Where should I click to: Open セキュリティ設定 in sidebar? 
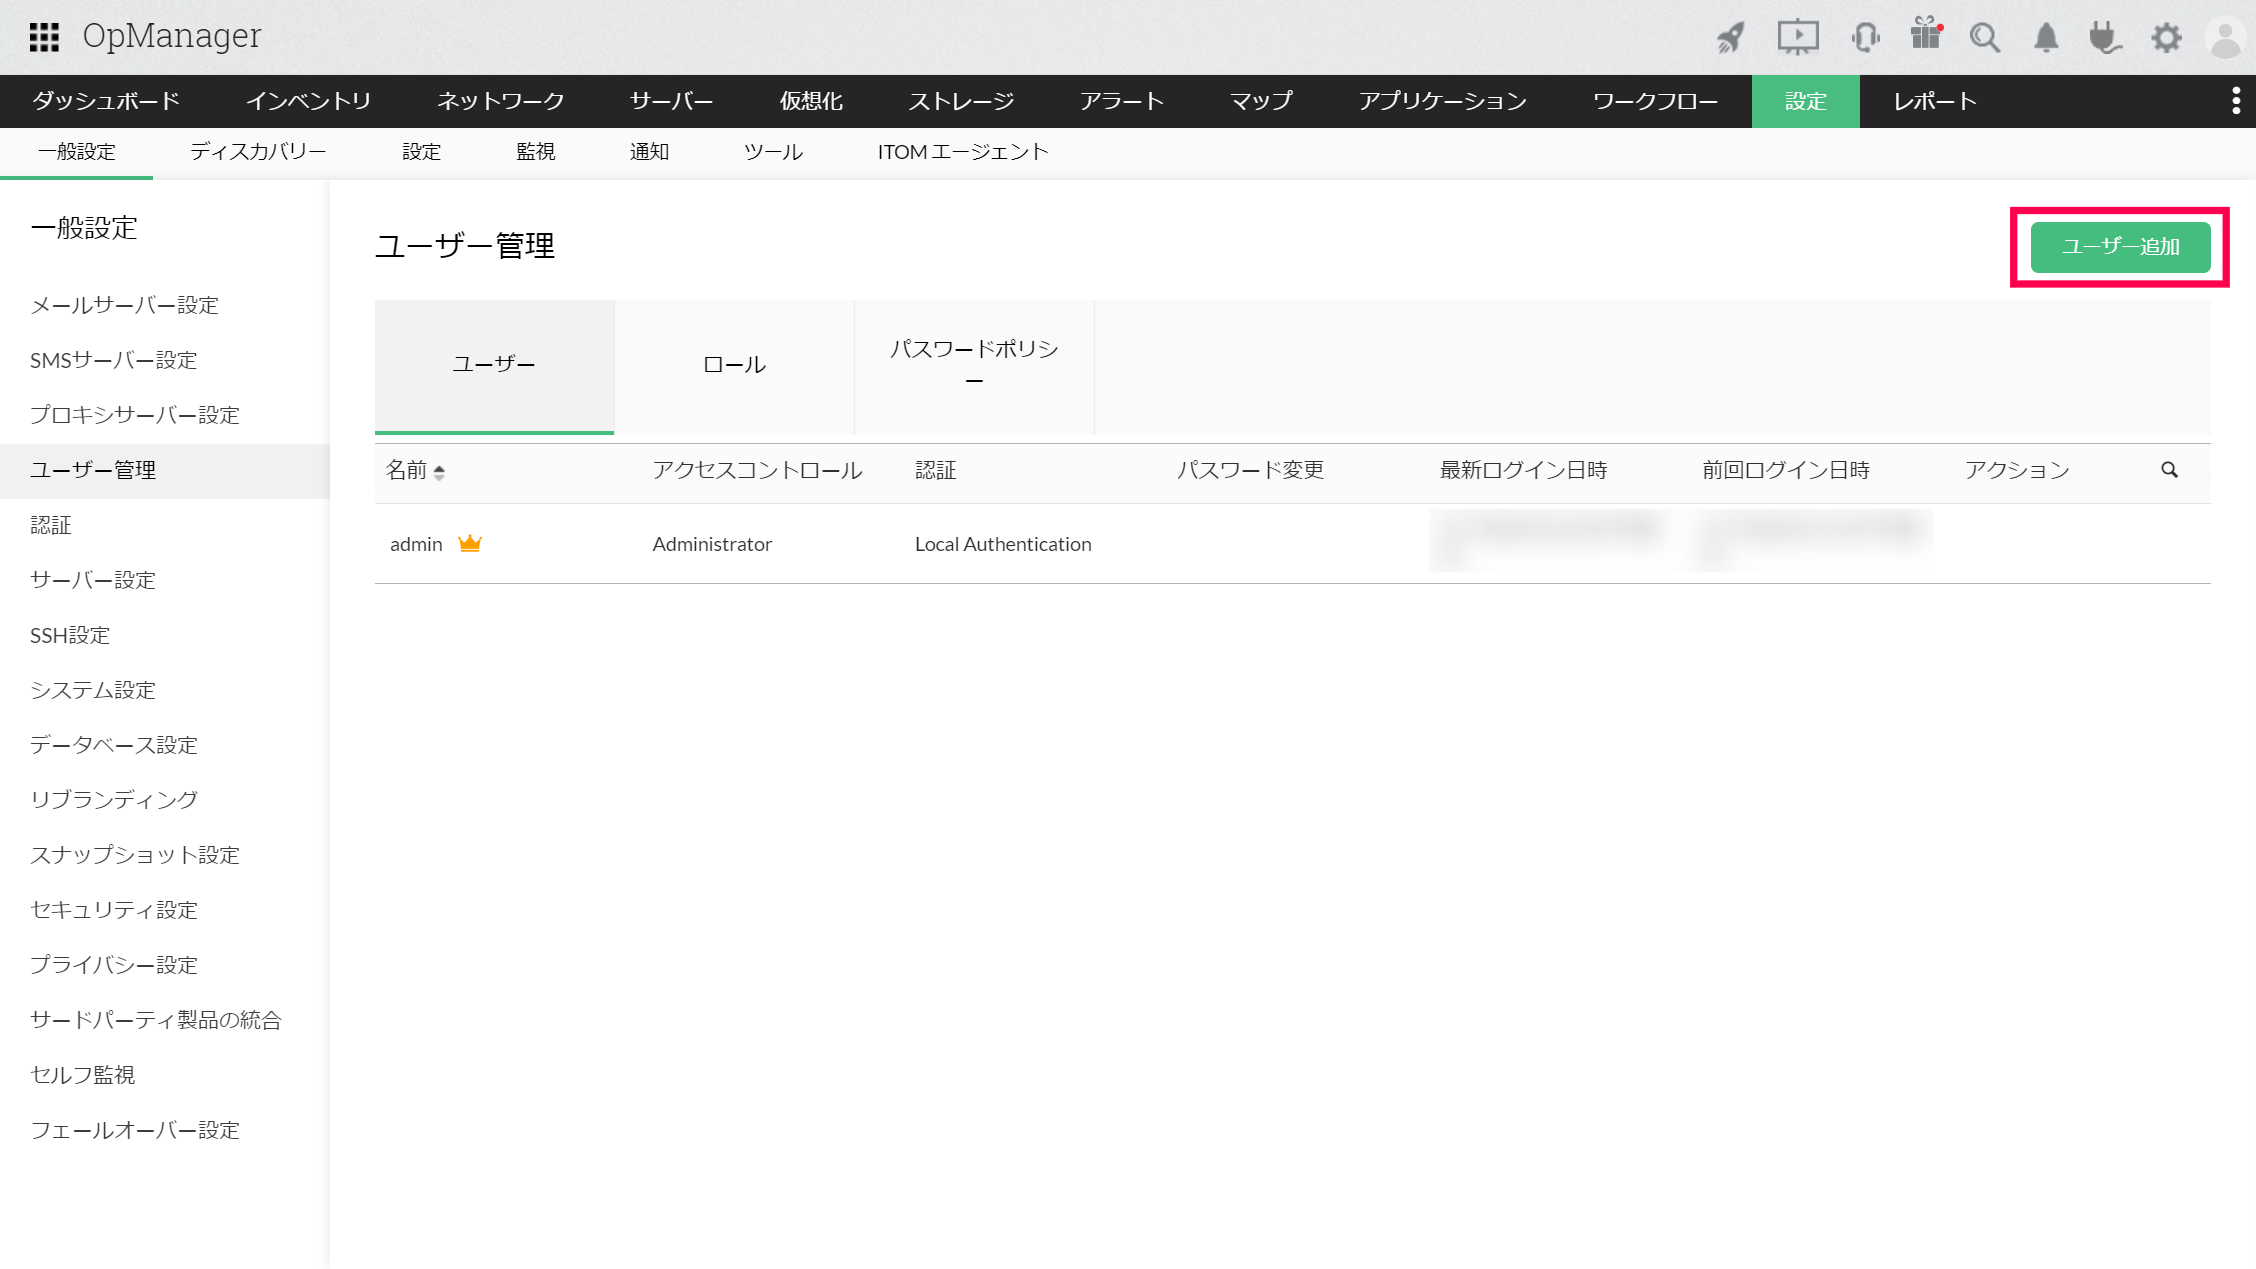114,910
